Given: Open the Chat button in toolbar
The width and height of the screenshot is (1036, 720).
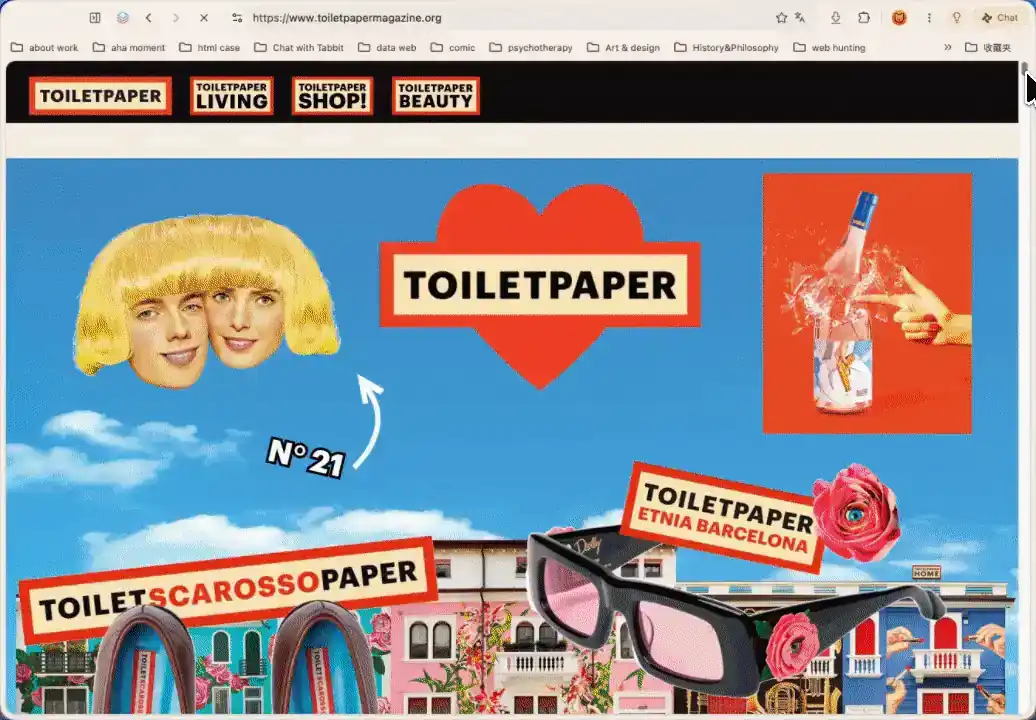Looking at the screenshot, I should click(999, 18).
